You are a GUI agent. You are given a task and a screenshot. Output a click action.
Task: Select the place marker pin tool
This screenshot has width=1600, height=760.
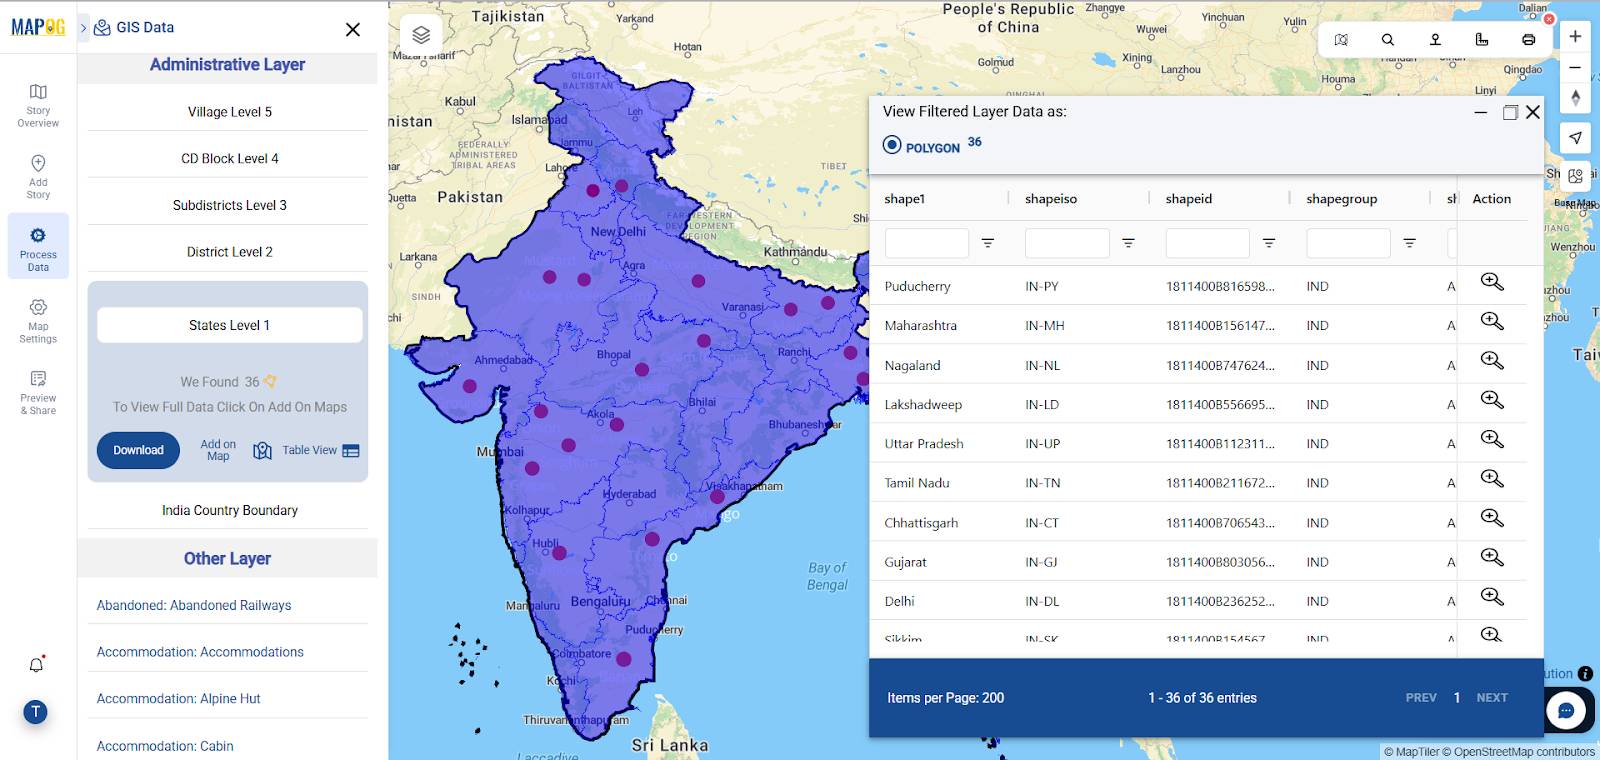pos(1435,40)
